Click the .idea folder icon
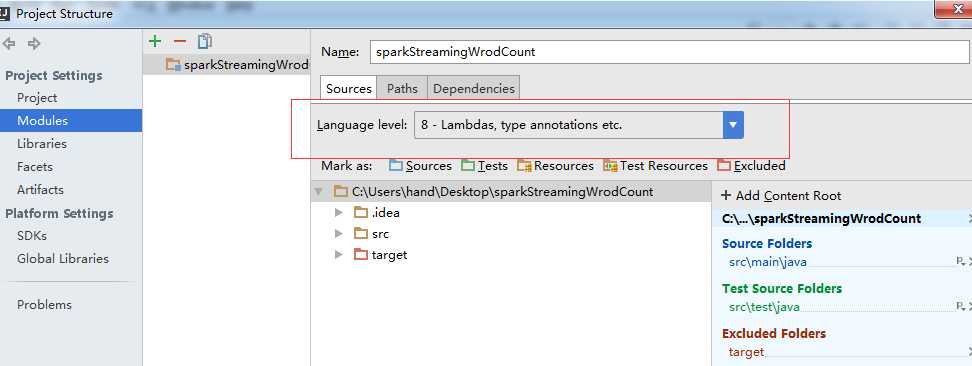This screenshot has height=366, width=972. coord(361,213)
